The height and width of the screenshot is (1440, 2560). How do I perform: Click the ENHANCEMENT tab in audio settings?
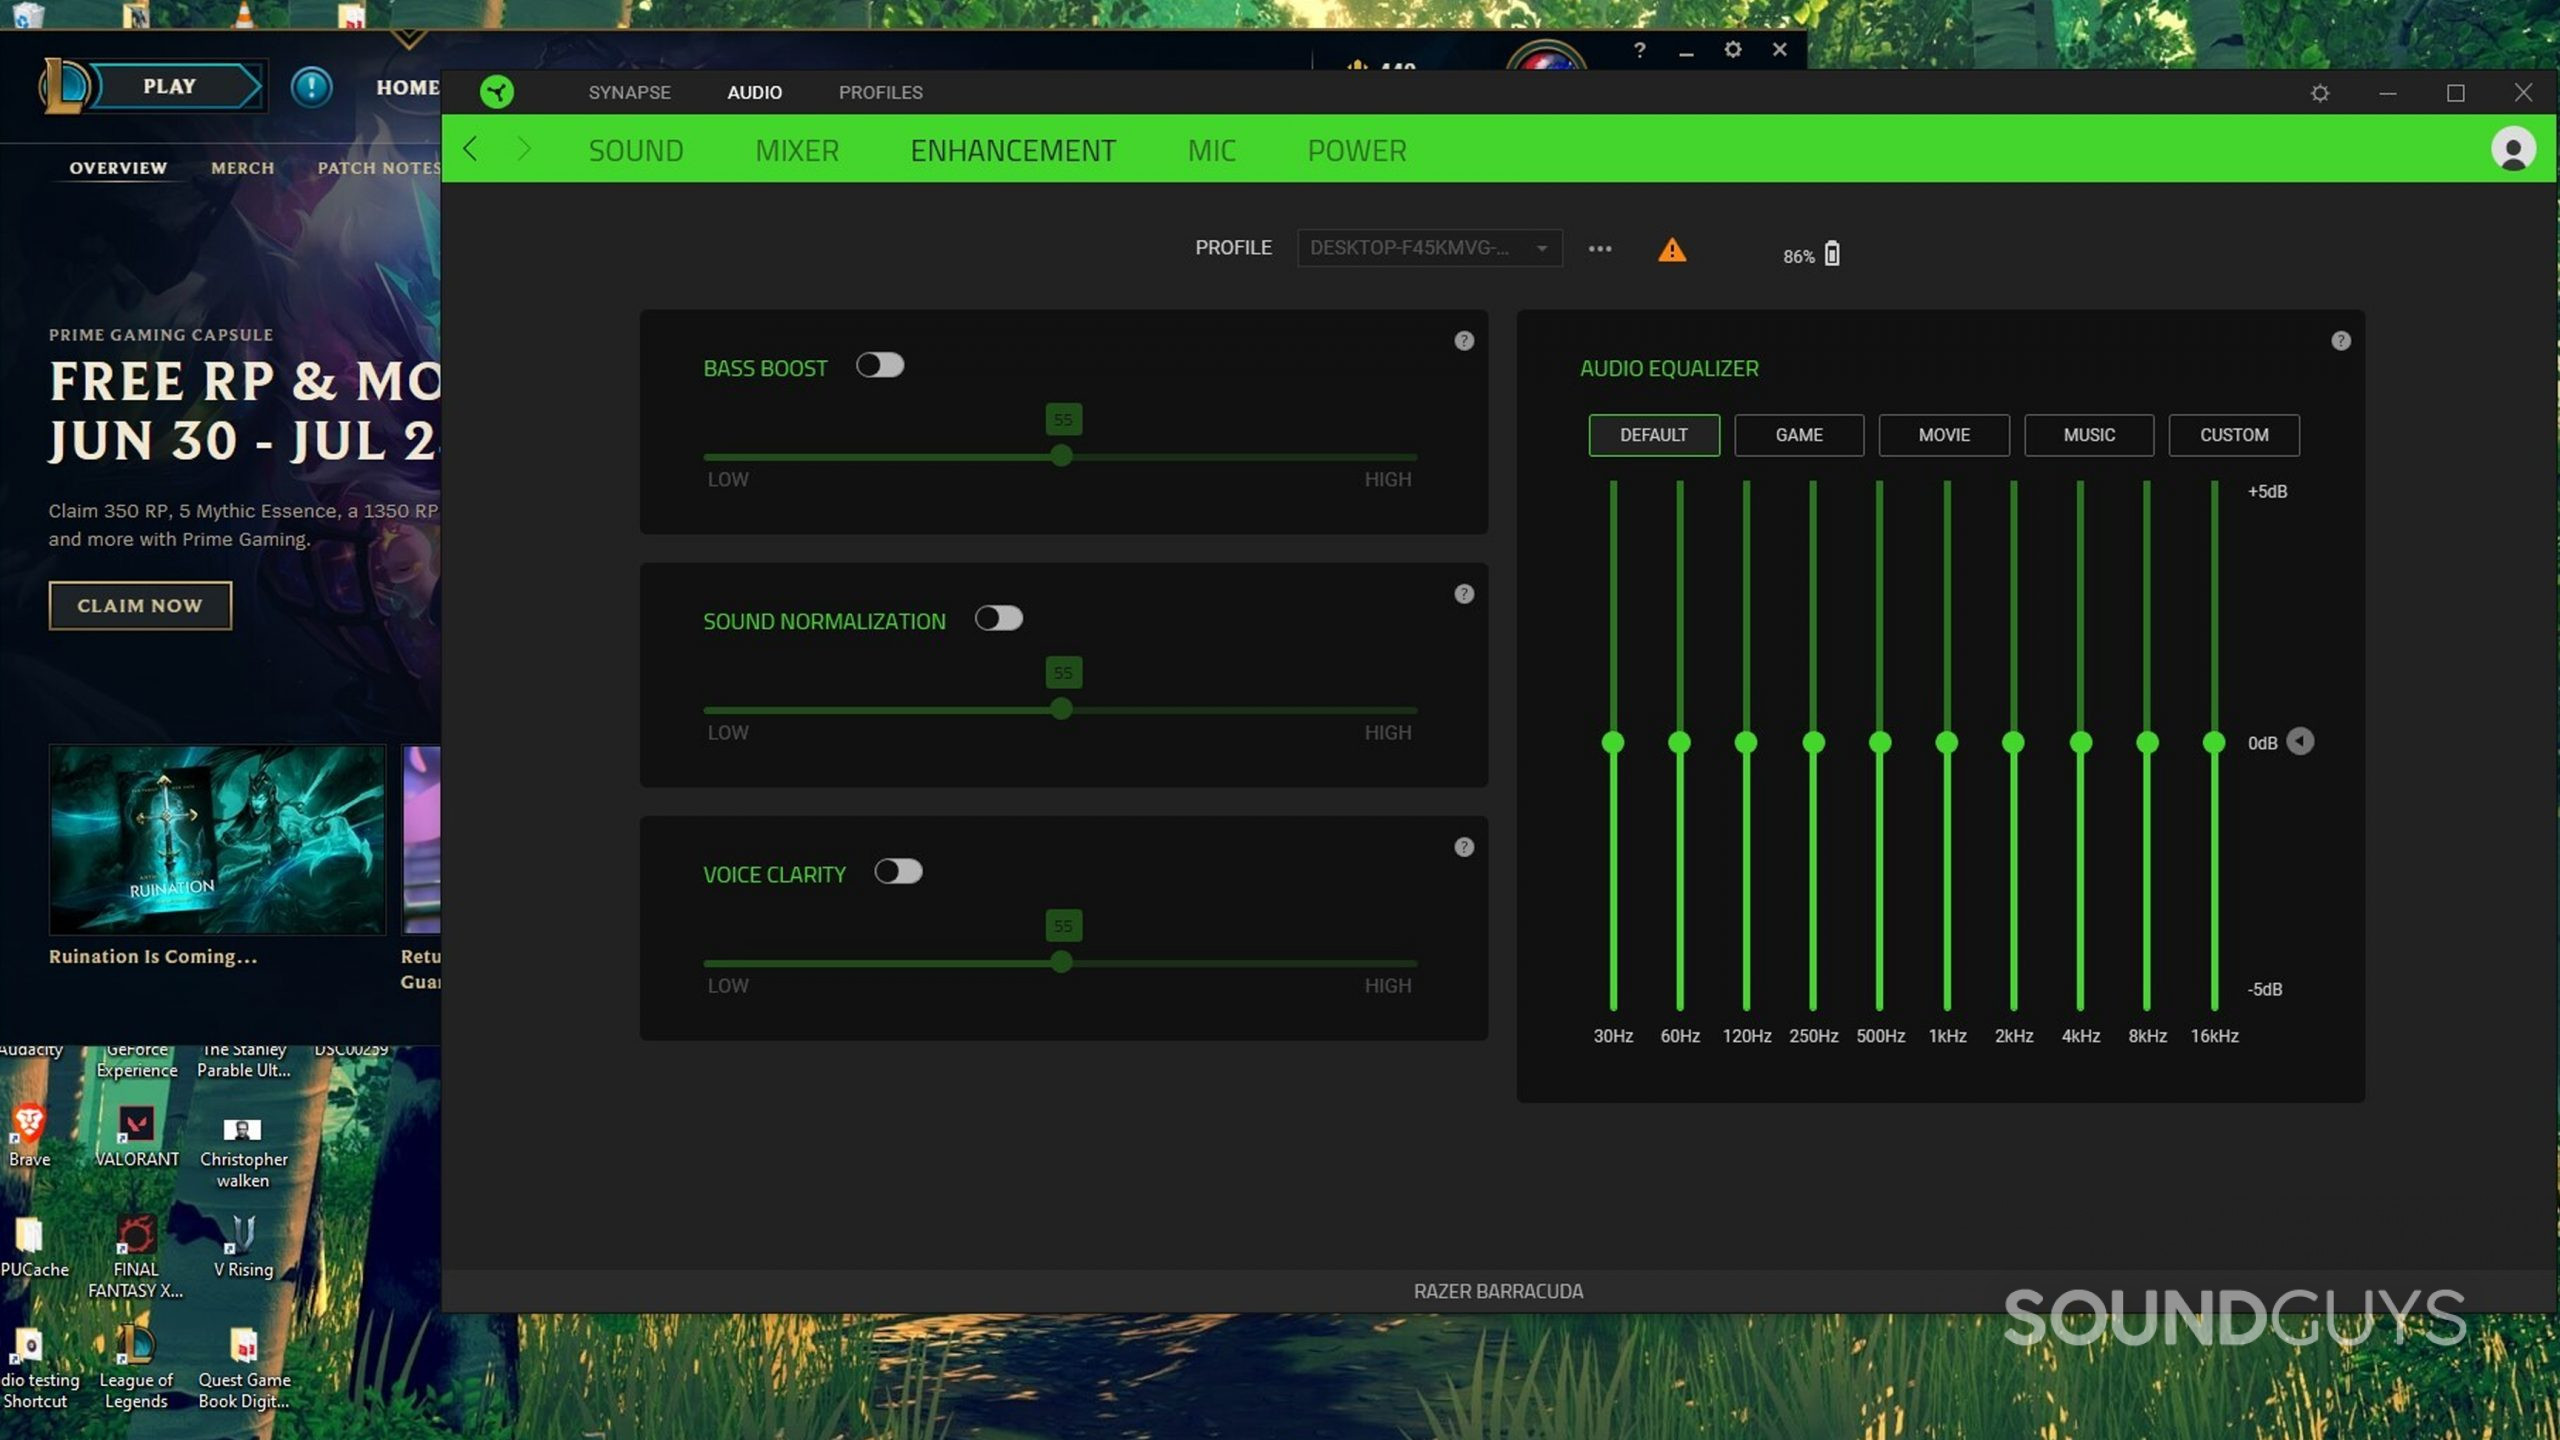click(1013, 149)
